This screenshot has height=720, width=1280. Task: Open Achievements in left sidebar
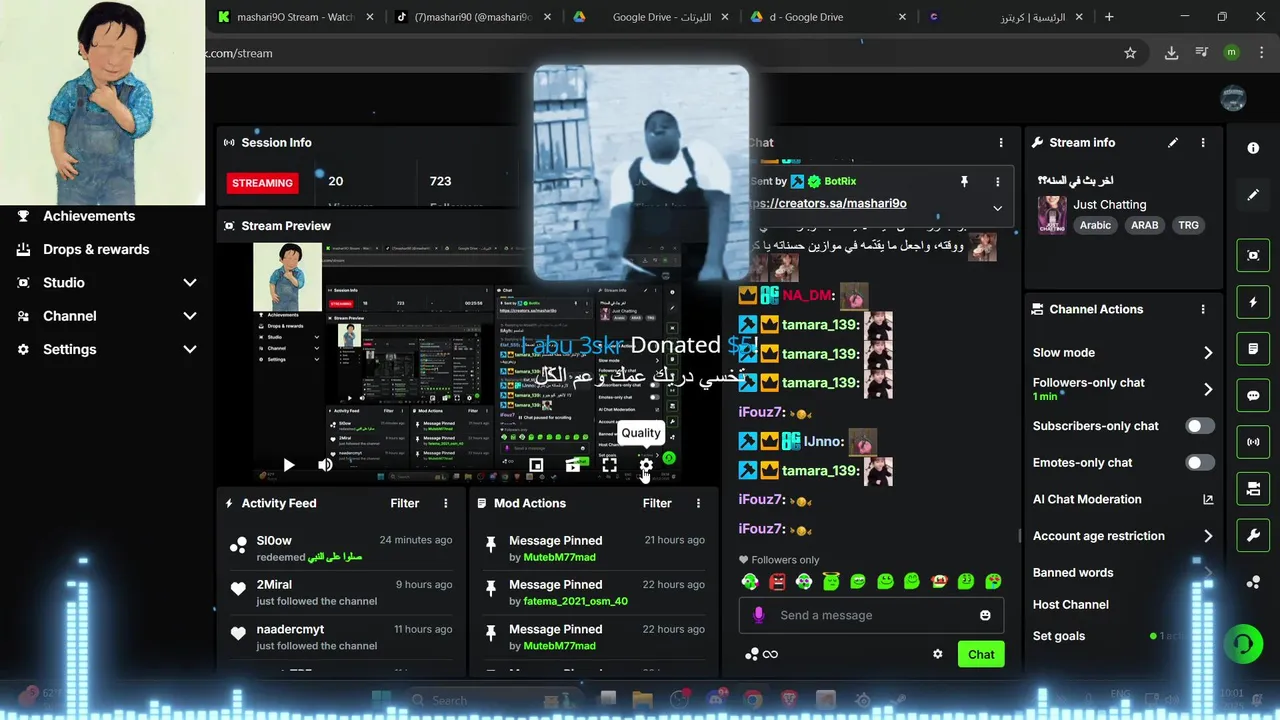(x=89, y=216)
